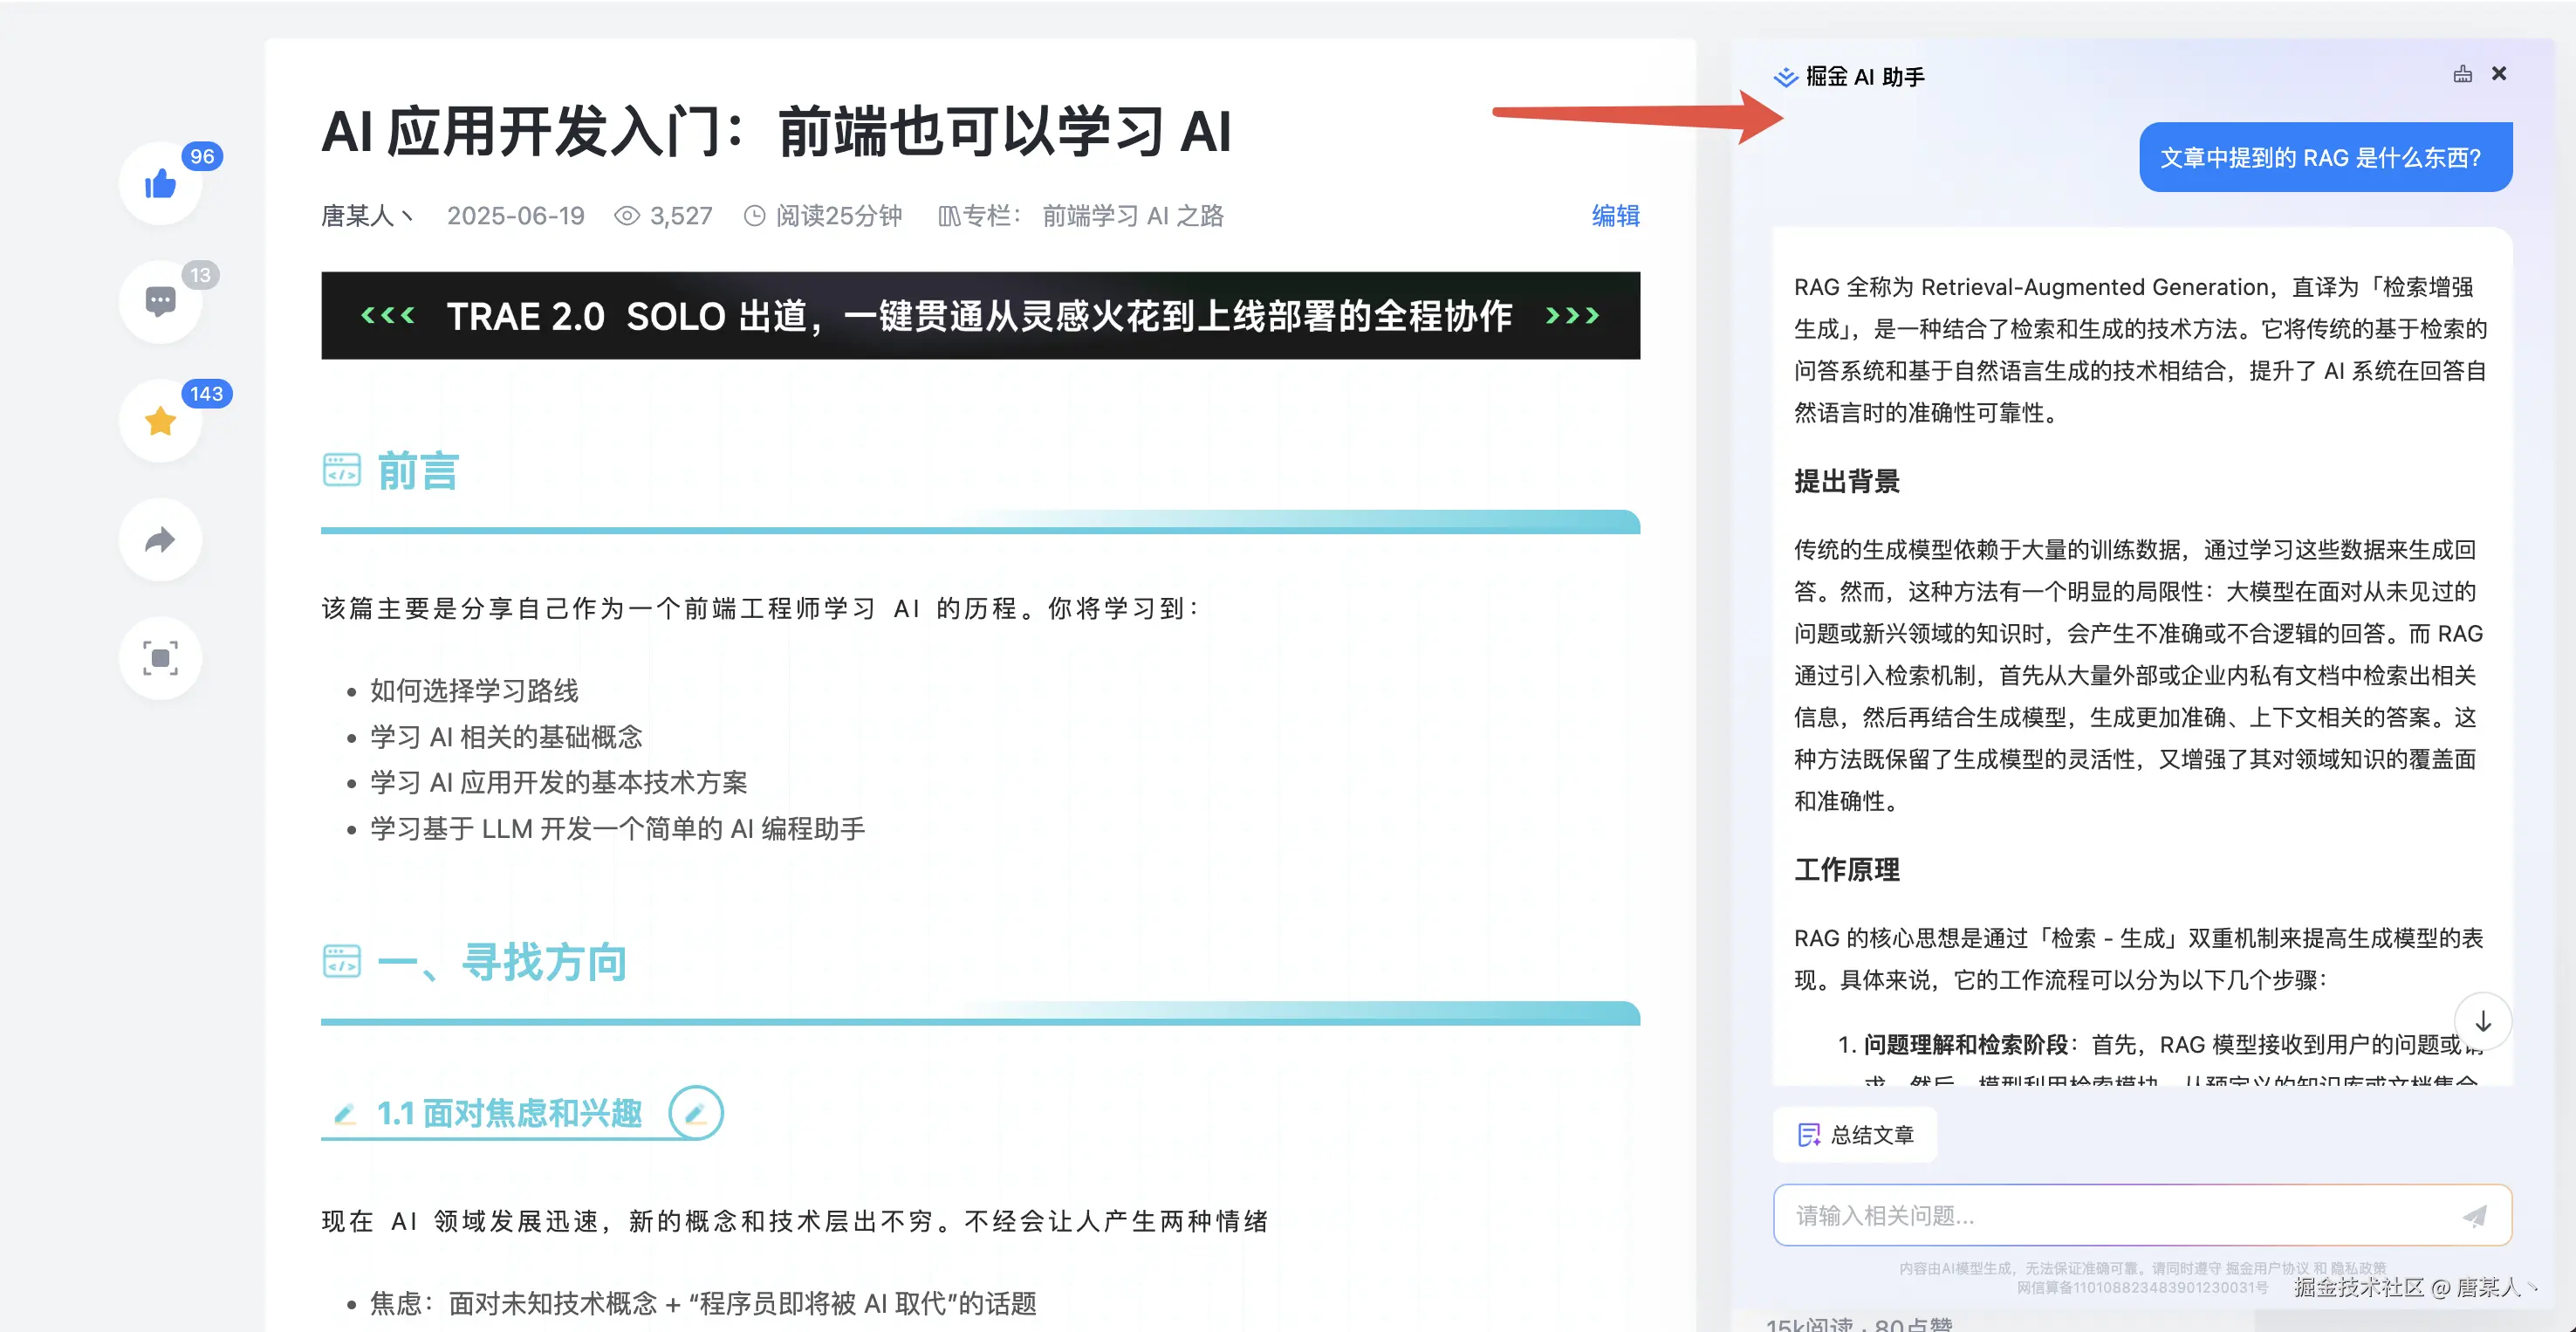This screenshot has width=2576, height=1332.
Task: Open the comments bubble icon
Action: [160, 301]
